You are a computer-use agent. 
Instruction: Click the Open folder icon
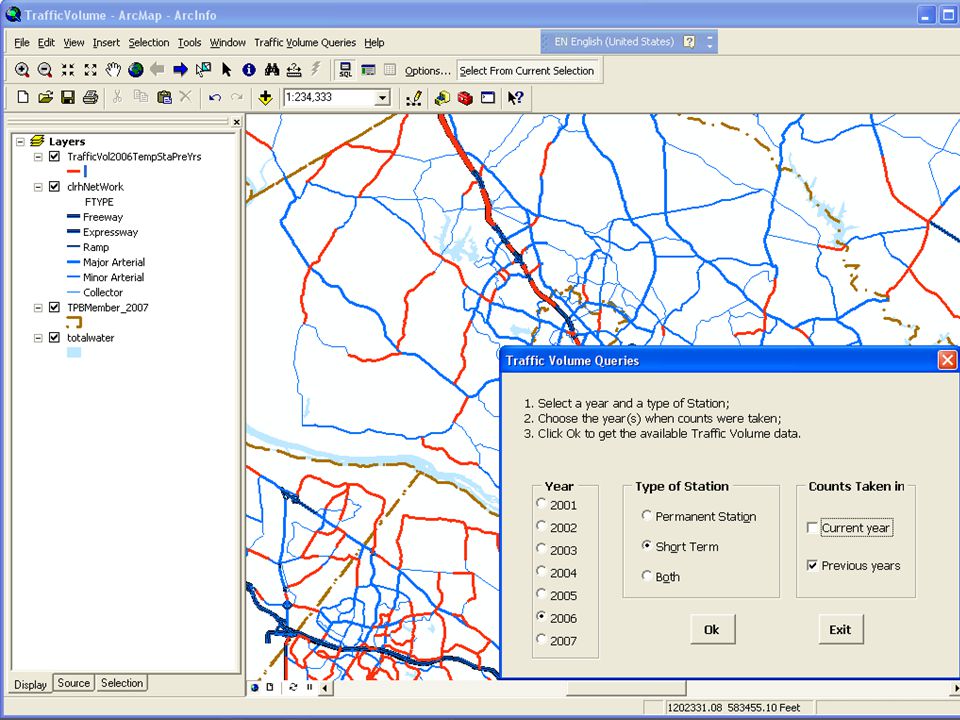(45, 97)
